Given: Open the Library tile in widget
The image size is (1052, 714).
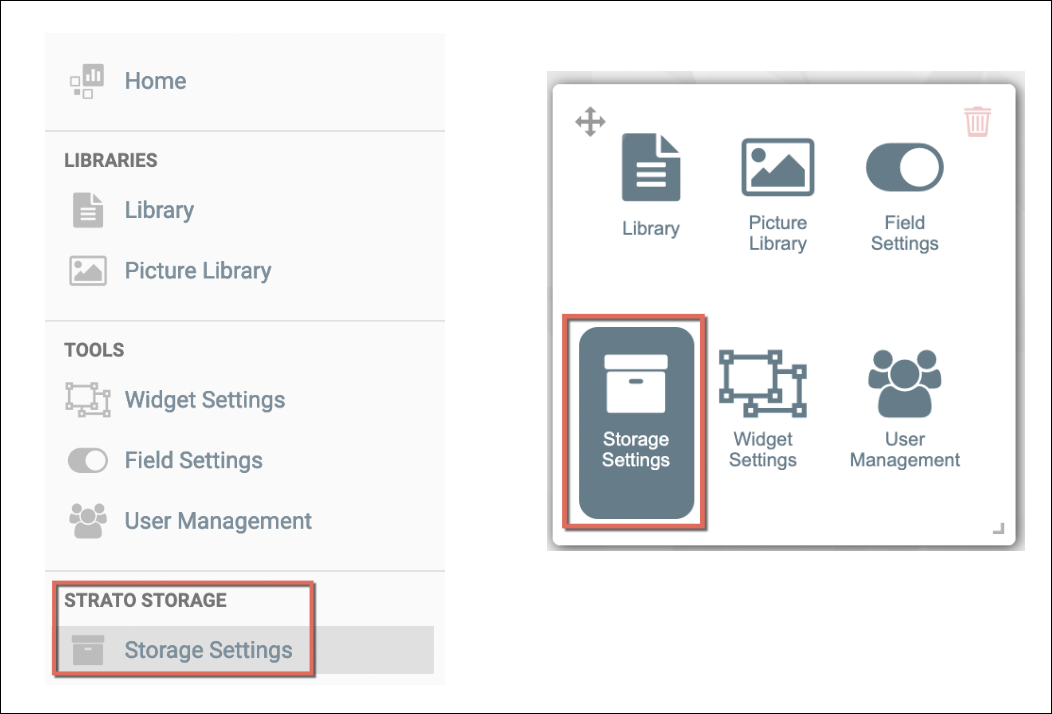Looking at the screenshot, I should 650,187.
